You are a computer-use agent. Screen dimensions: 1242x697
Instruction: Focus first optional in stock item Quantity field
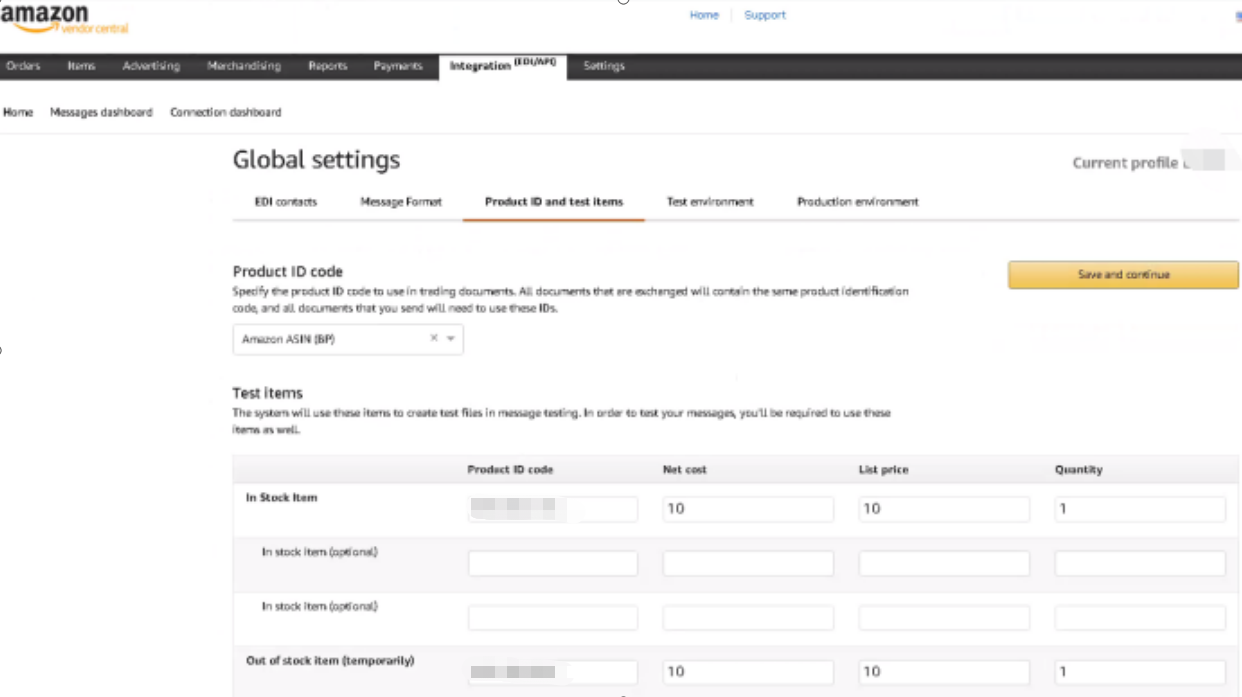pyautogui.click(x=1140, y=563)
